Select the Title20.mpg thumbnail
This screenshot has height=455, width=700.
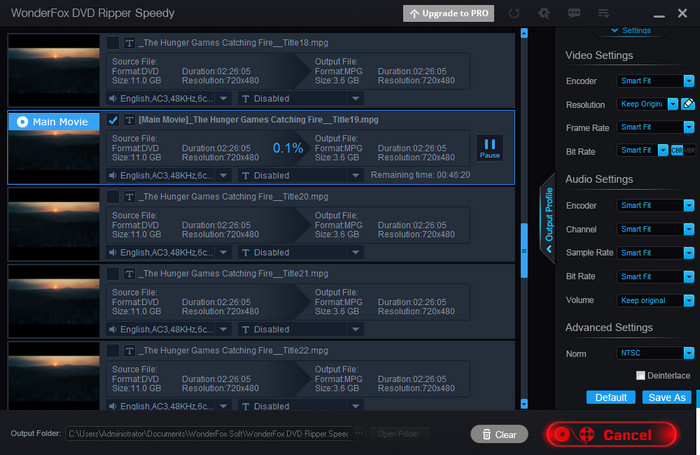[x=54, y=224]
